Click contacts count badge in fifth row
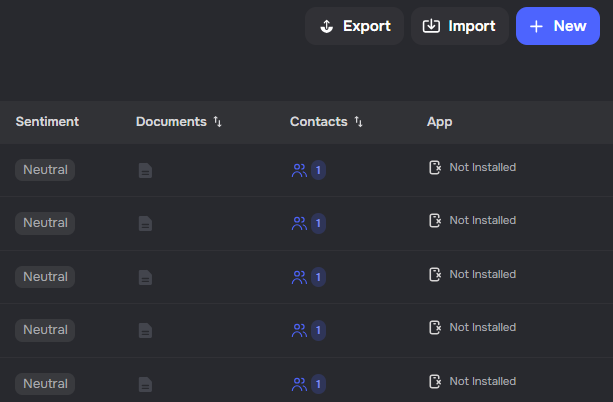 (x=318, y=384)
